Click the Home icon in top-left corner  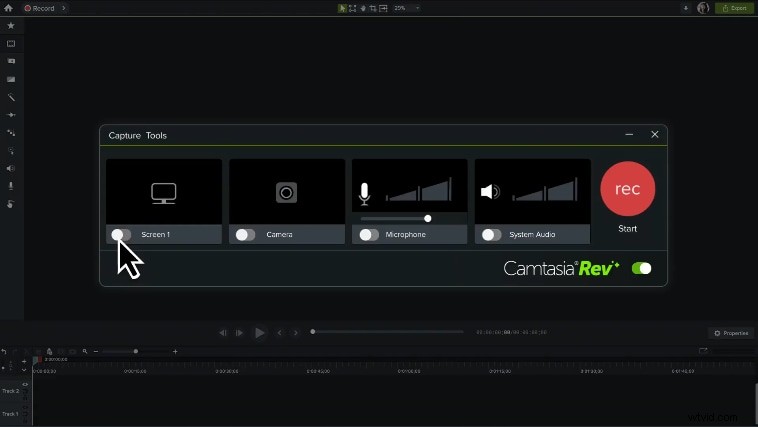point(8,8)
